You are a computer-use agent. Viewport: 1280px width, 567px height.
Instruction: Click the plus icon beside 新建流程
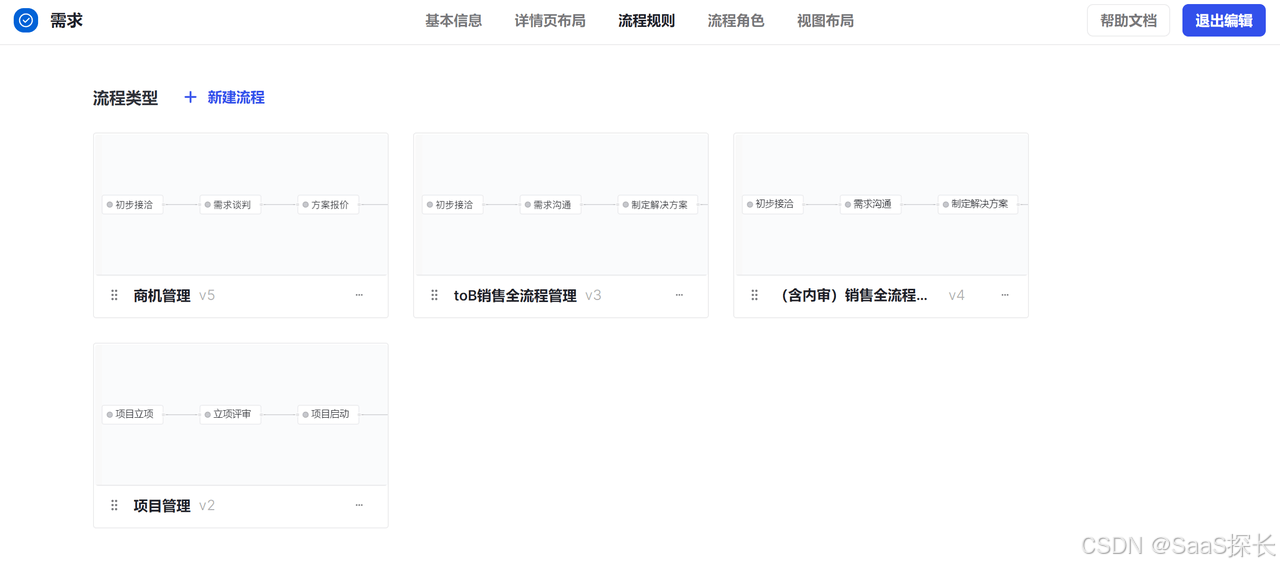tap(190, 97)
